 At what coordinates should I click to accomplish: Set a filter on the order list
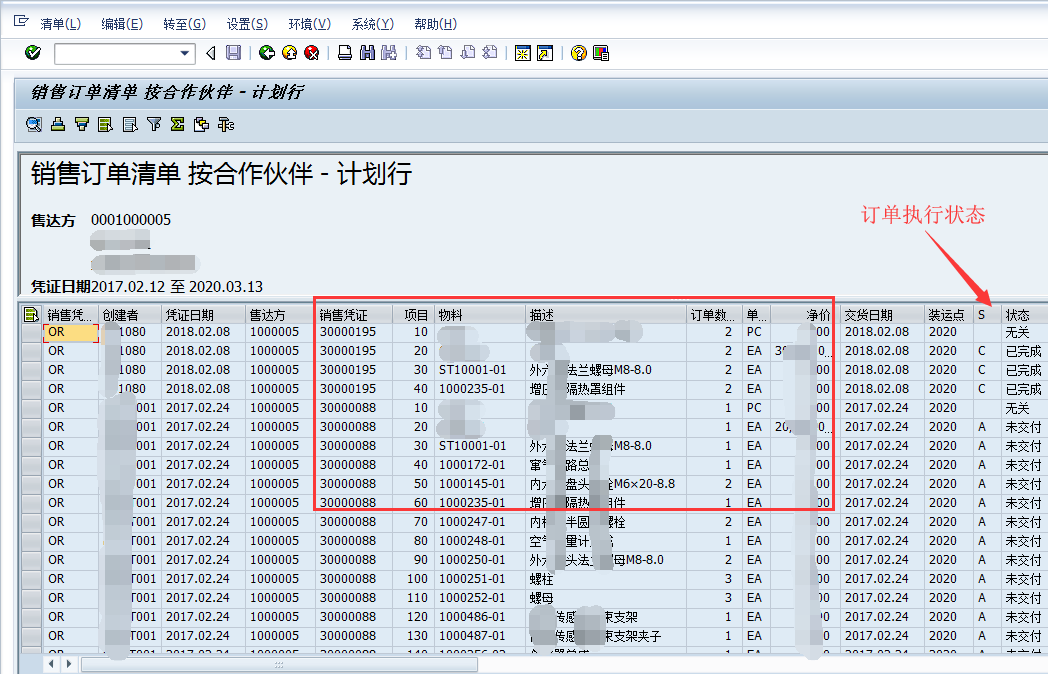[x=154, y=124]
